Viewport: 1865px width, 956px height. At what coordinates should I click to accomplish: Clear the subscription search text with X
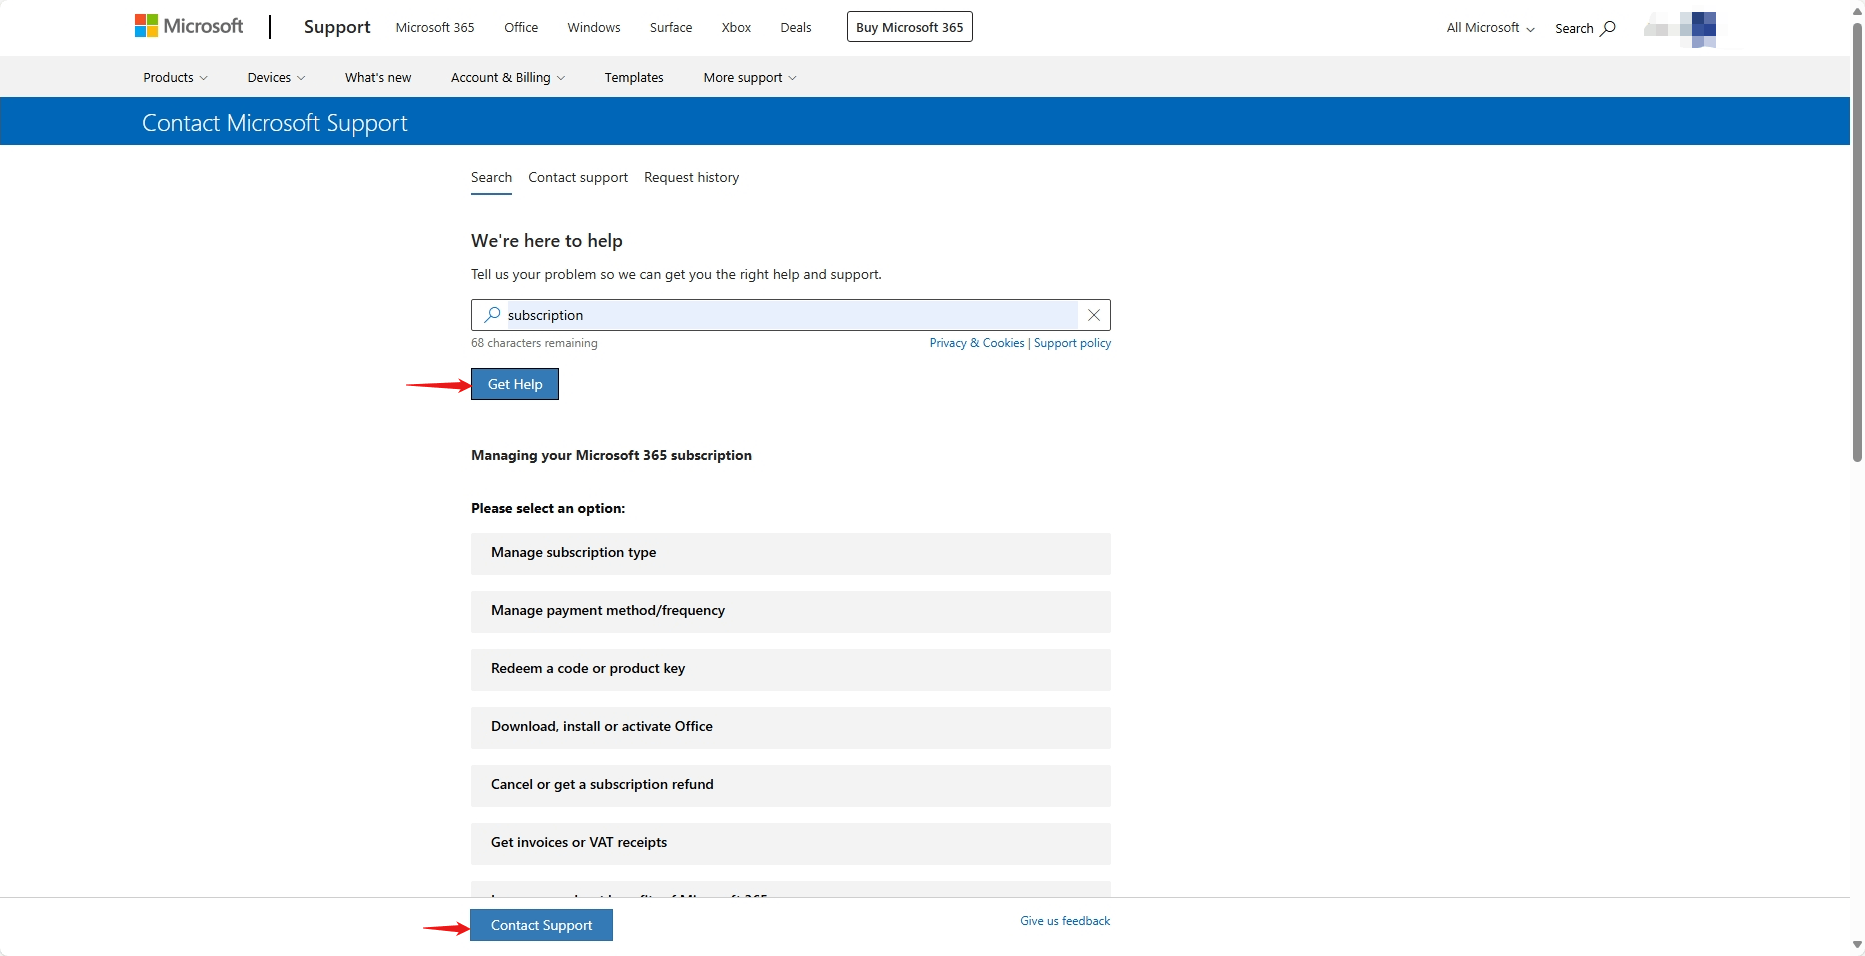1094,315
